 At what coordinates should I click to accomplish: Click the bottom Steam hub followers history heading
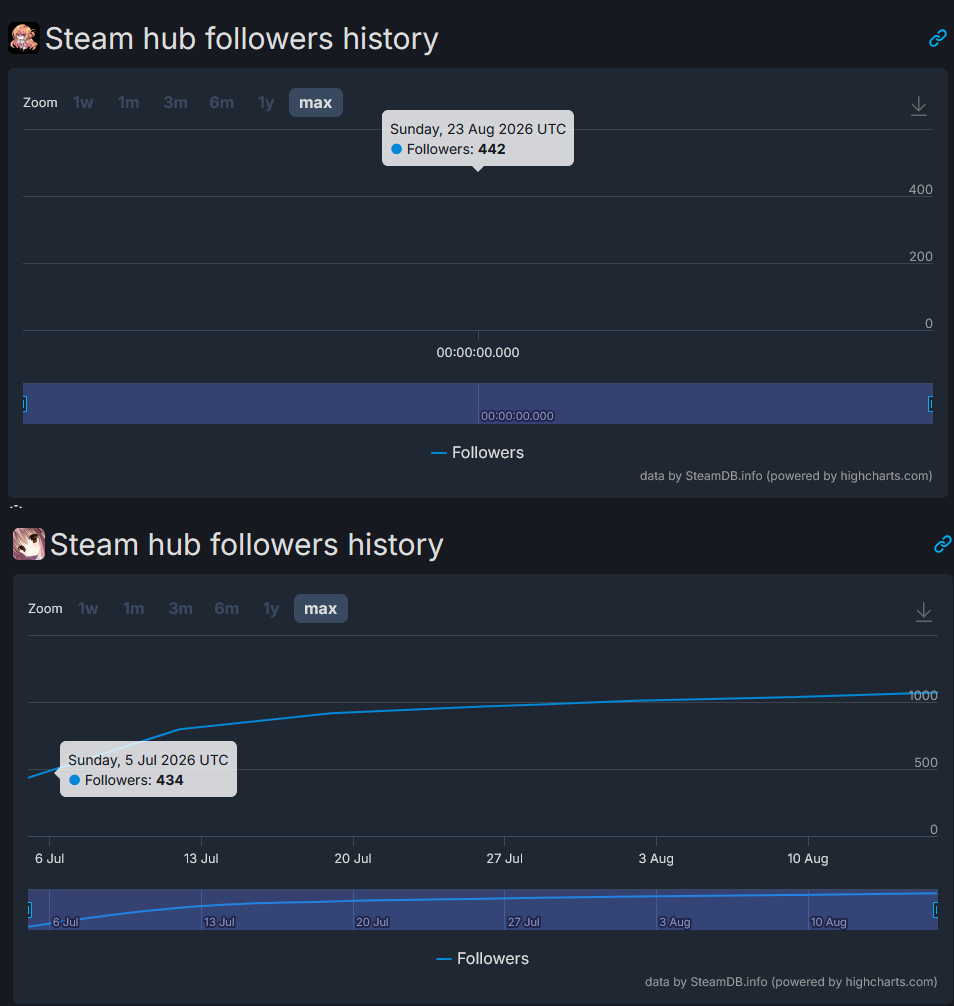[x=247, y=545]
